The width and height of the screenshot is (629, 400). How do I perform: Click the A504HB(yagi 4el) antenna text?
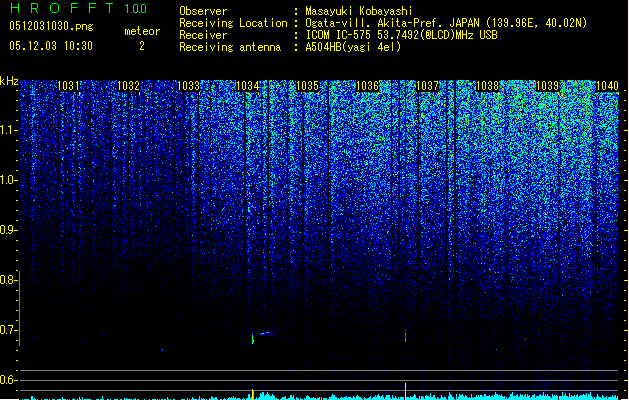point(353,47)
